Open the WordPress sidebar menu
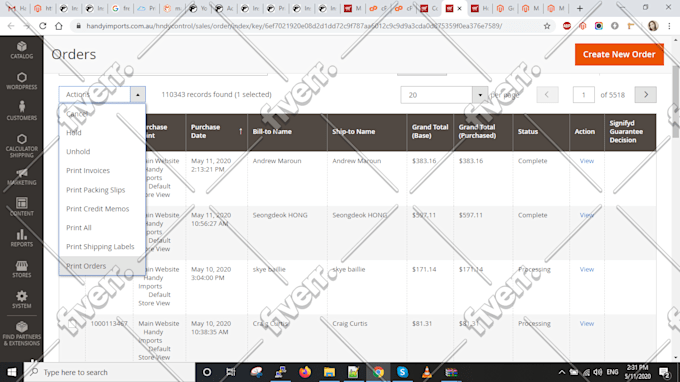 click(22, 81)
